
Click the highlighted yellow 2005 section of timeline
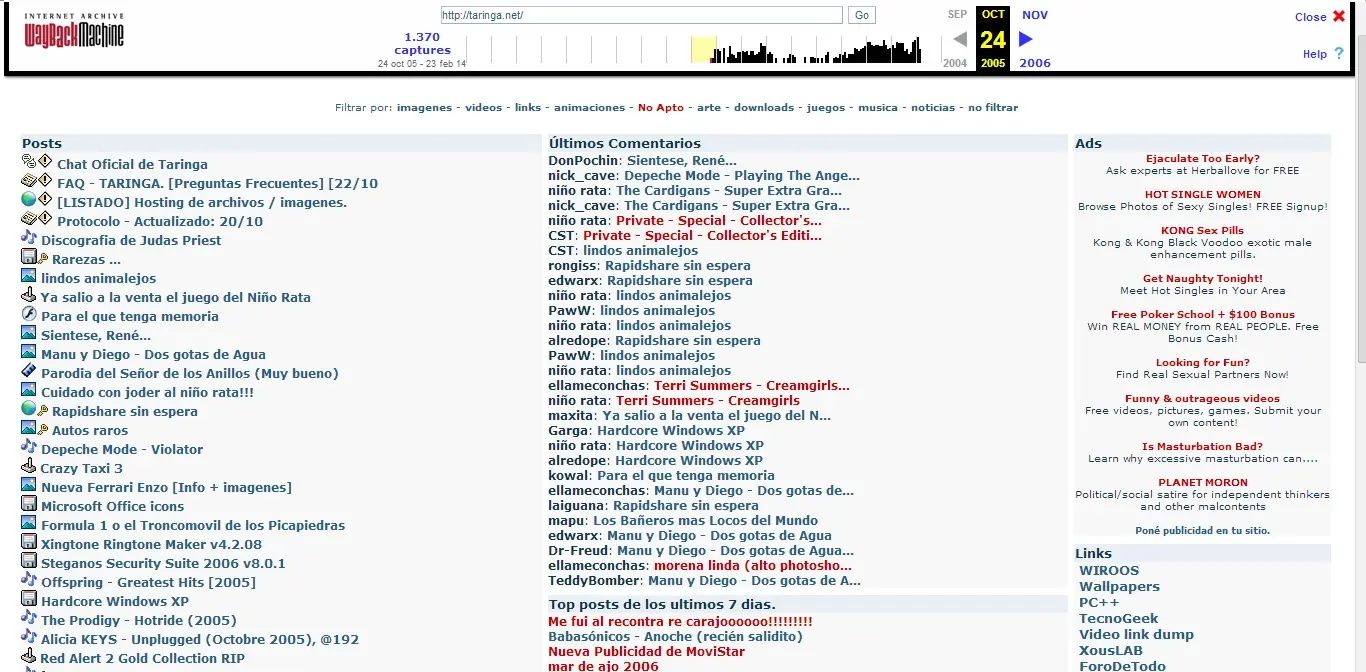[703, 49]
